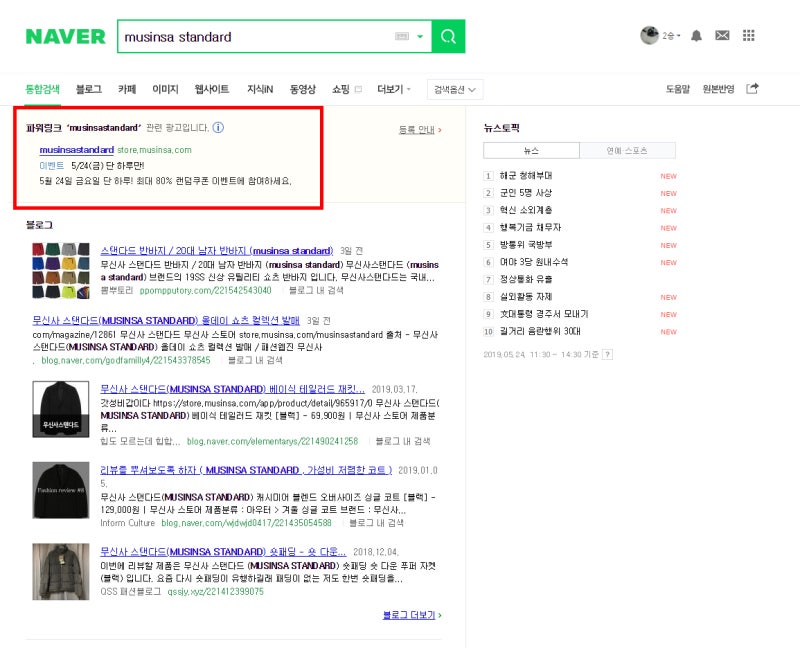Viewport: 800px width, 648px height.
Task: Open blog post 리뷰를 뿌셔보도록 하자
Action: 246,470
